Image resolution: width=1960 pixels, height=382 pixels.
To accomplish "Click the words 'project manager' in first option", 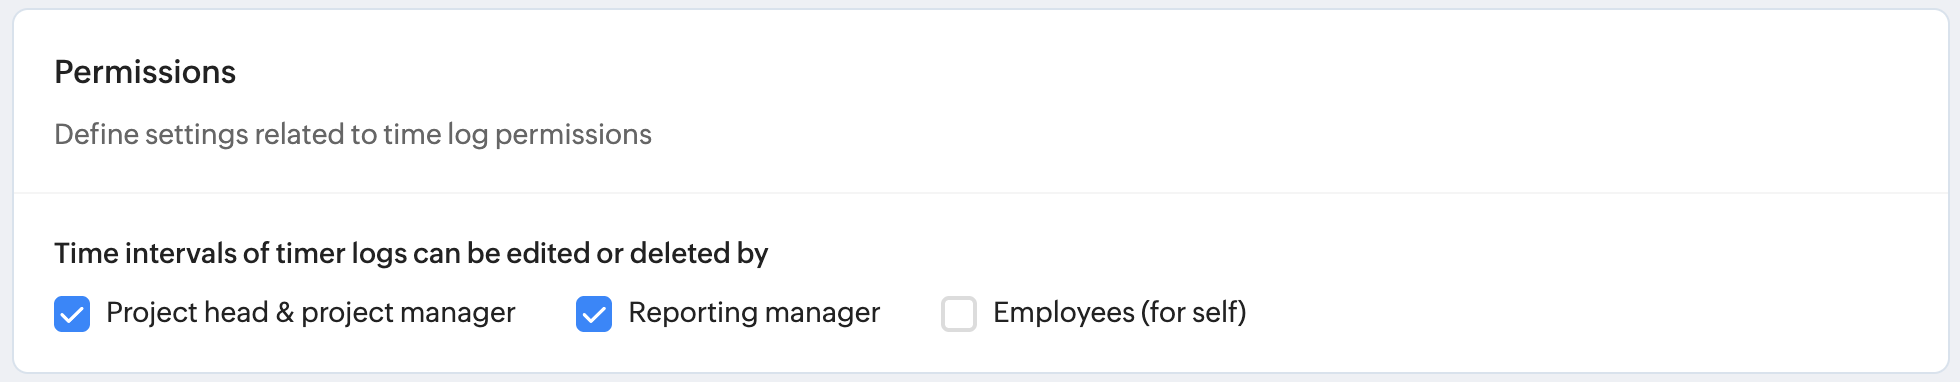I will [x=408, y=313].
